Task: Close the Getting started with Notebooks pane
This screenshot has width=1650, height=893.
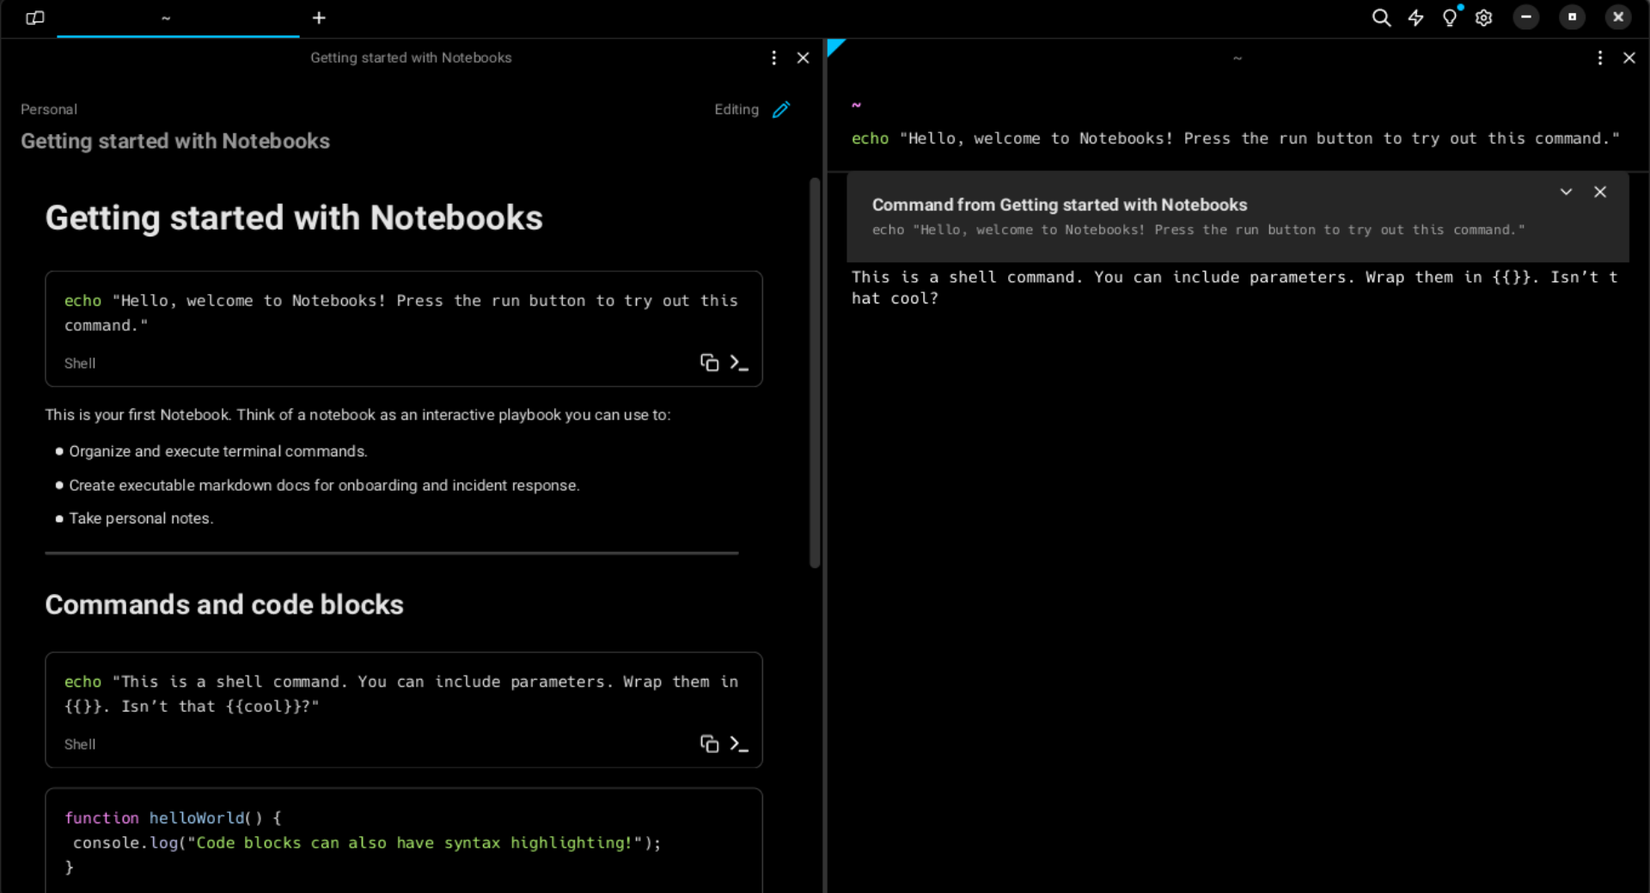Action: tap(803, 58)
